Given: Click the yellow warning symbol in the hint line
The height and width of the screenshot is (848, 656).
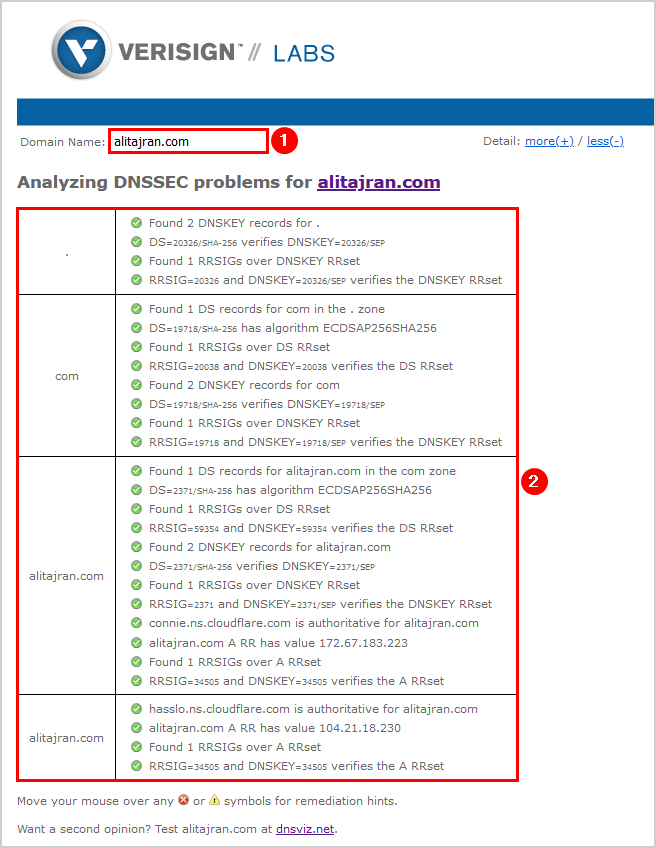Looking at the screenshot, I should pos(214,800).
